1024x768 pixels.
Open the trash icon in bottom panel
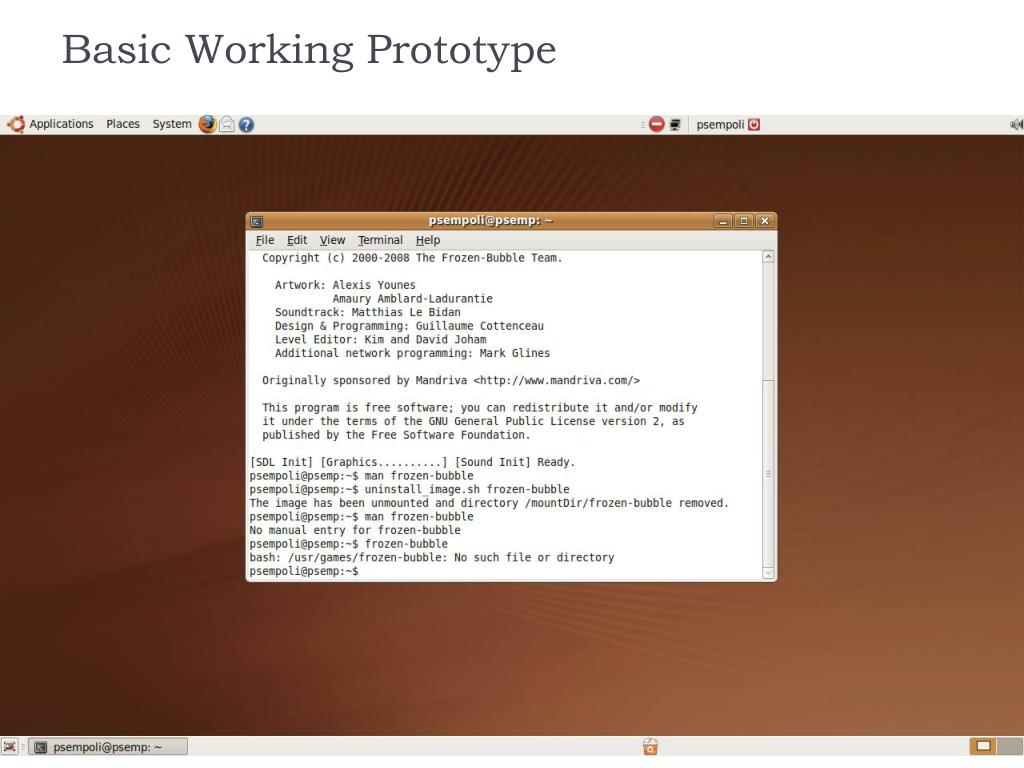pyautogui.click(x=650, y=746)
